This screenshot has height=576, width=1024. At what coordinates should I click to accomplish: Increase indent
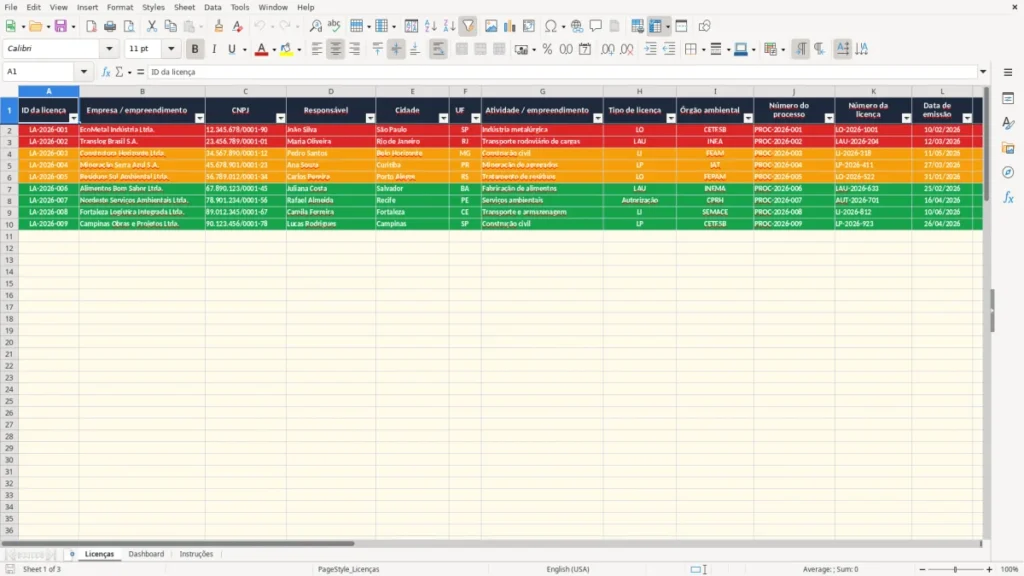click(650, 49)
